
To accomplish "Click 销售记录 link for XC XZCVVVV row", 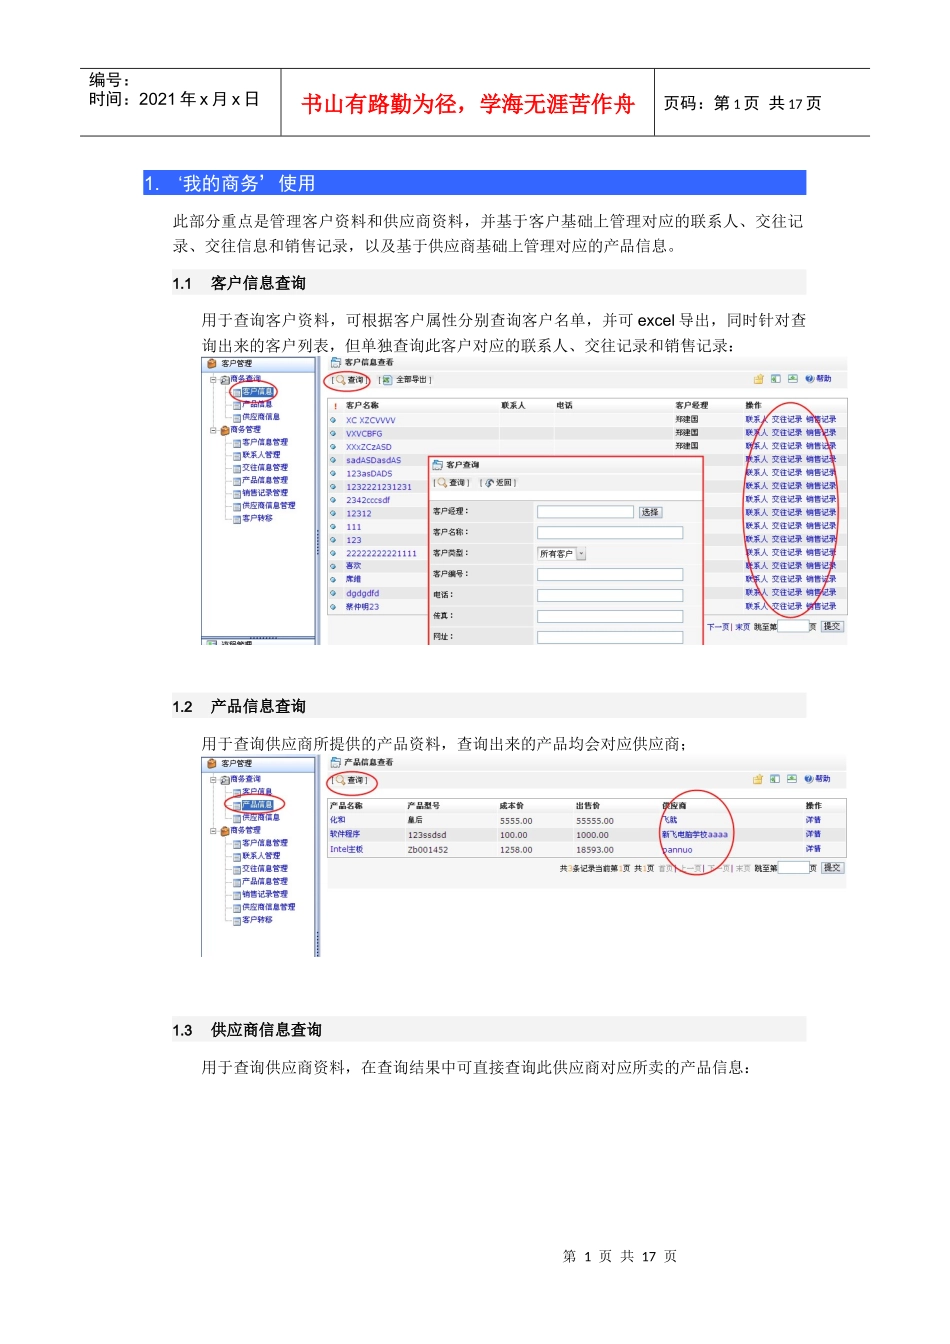I will point(821,420).
